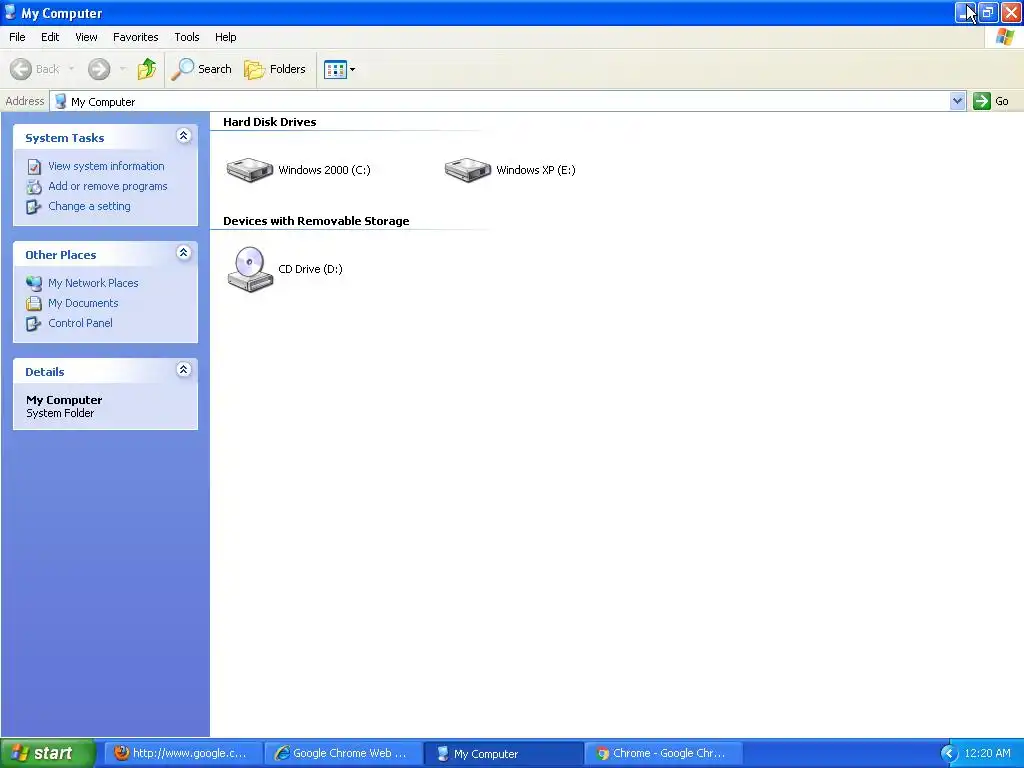
Task: Collapse the System Tasks panel
Action: coord(184,136)
